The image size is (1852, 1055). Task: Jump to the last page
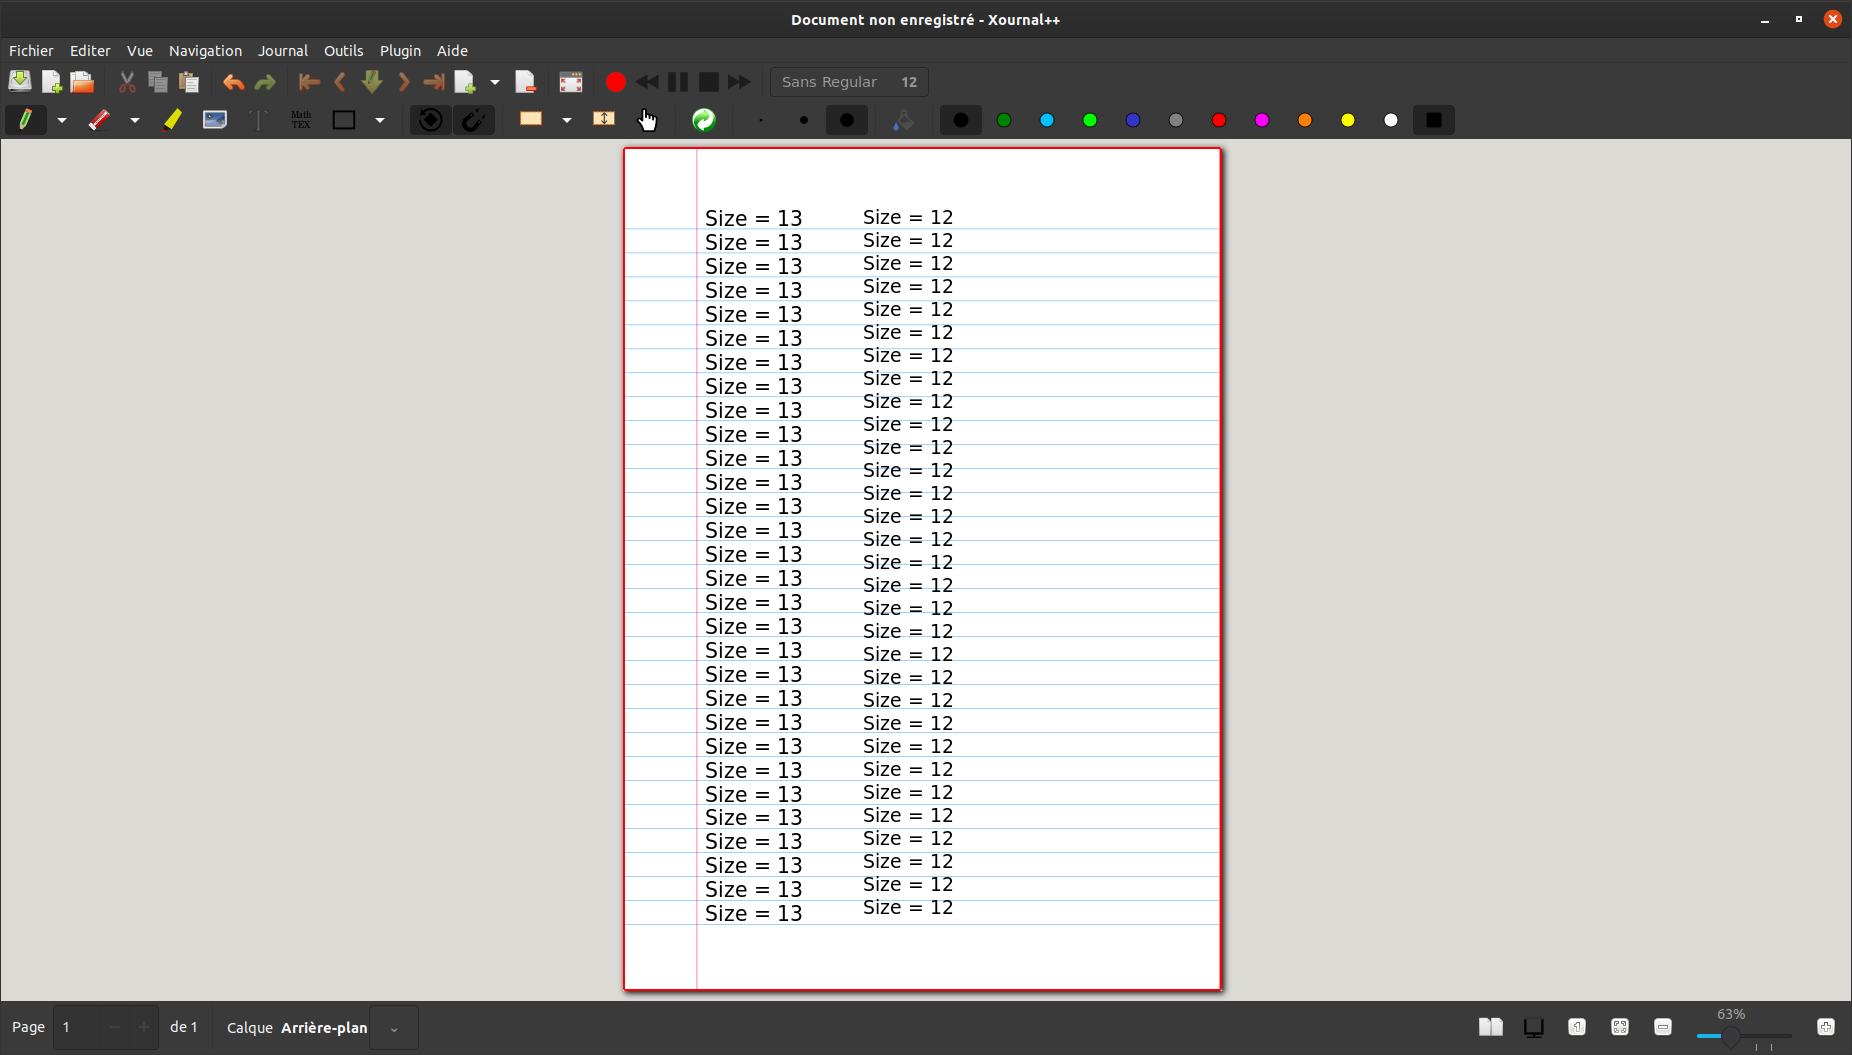pos(433,82)
